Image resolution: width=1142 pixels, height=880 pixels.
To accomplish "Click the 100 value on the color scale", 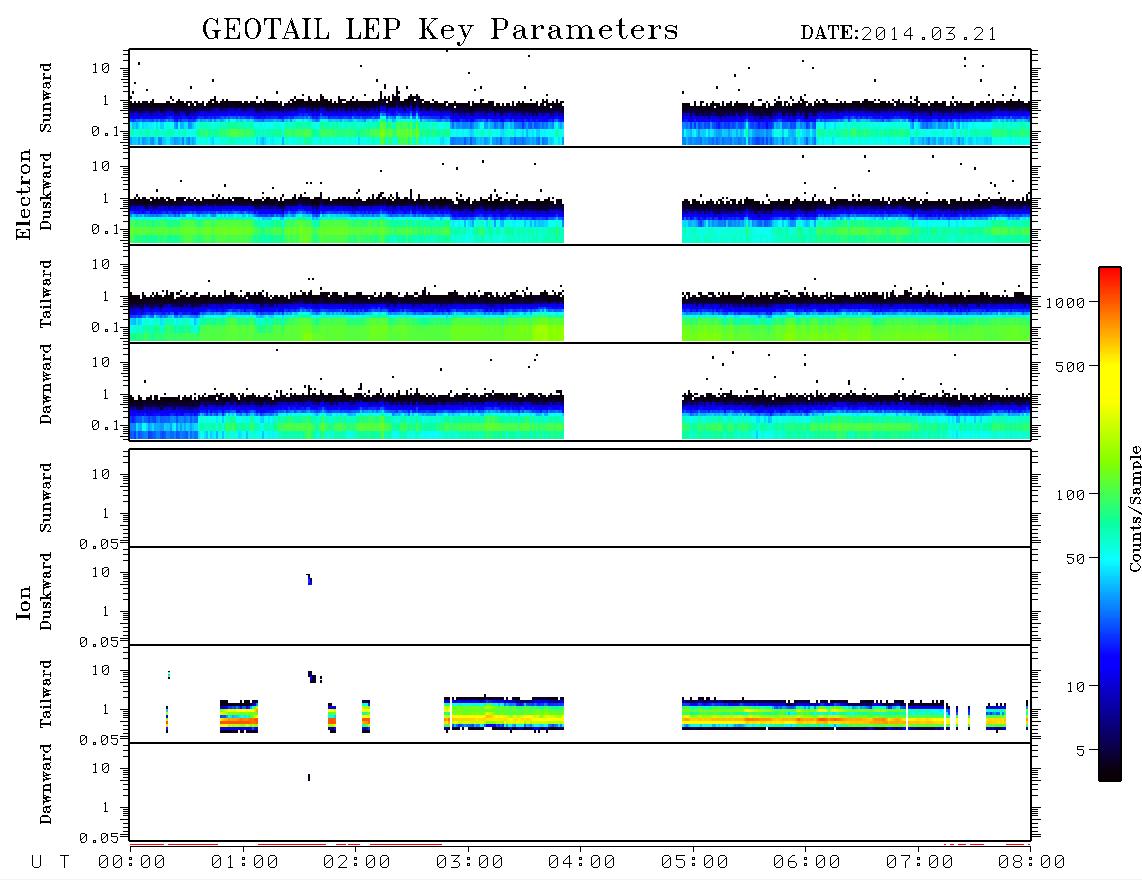I will tap(1071, 495).
